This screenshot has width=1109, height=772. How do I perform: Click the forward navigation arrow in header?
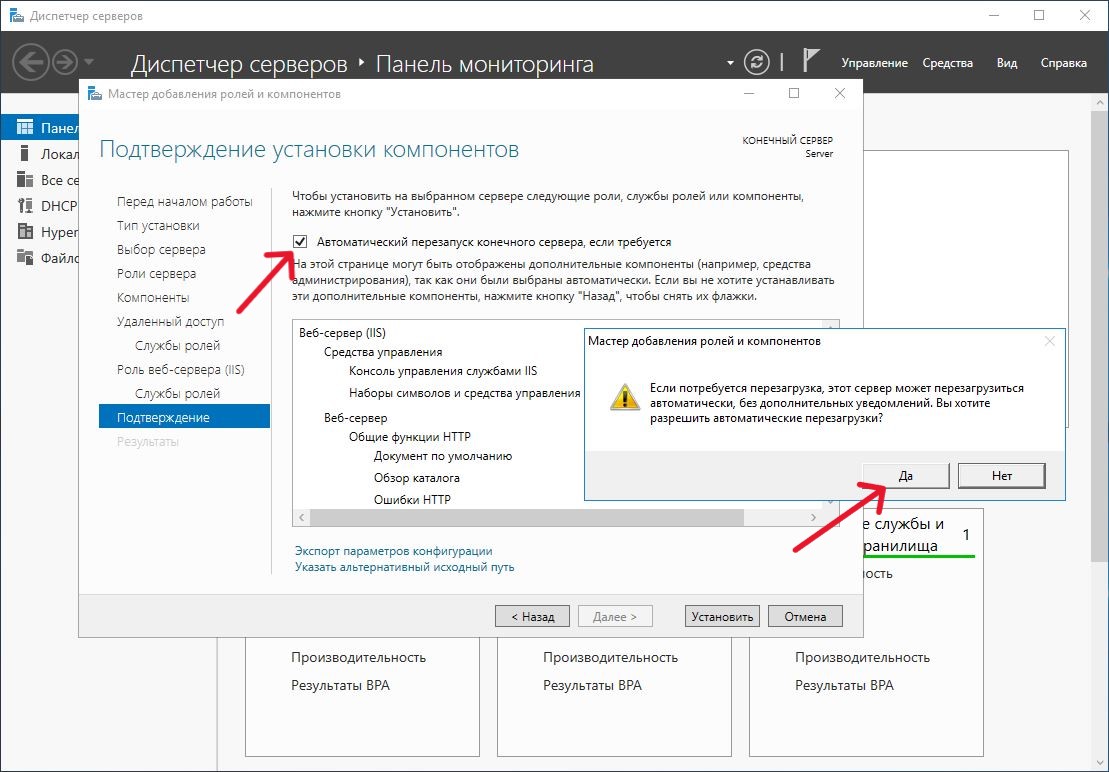pos(65,63)
